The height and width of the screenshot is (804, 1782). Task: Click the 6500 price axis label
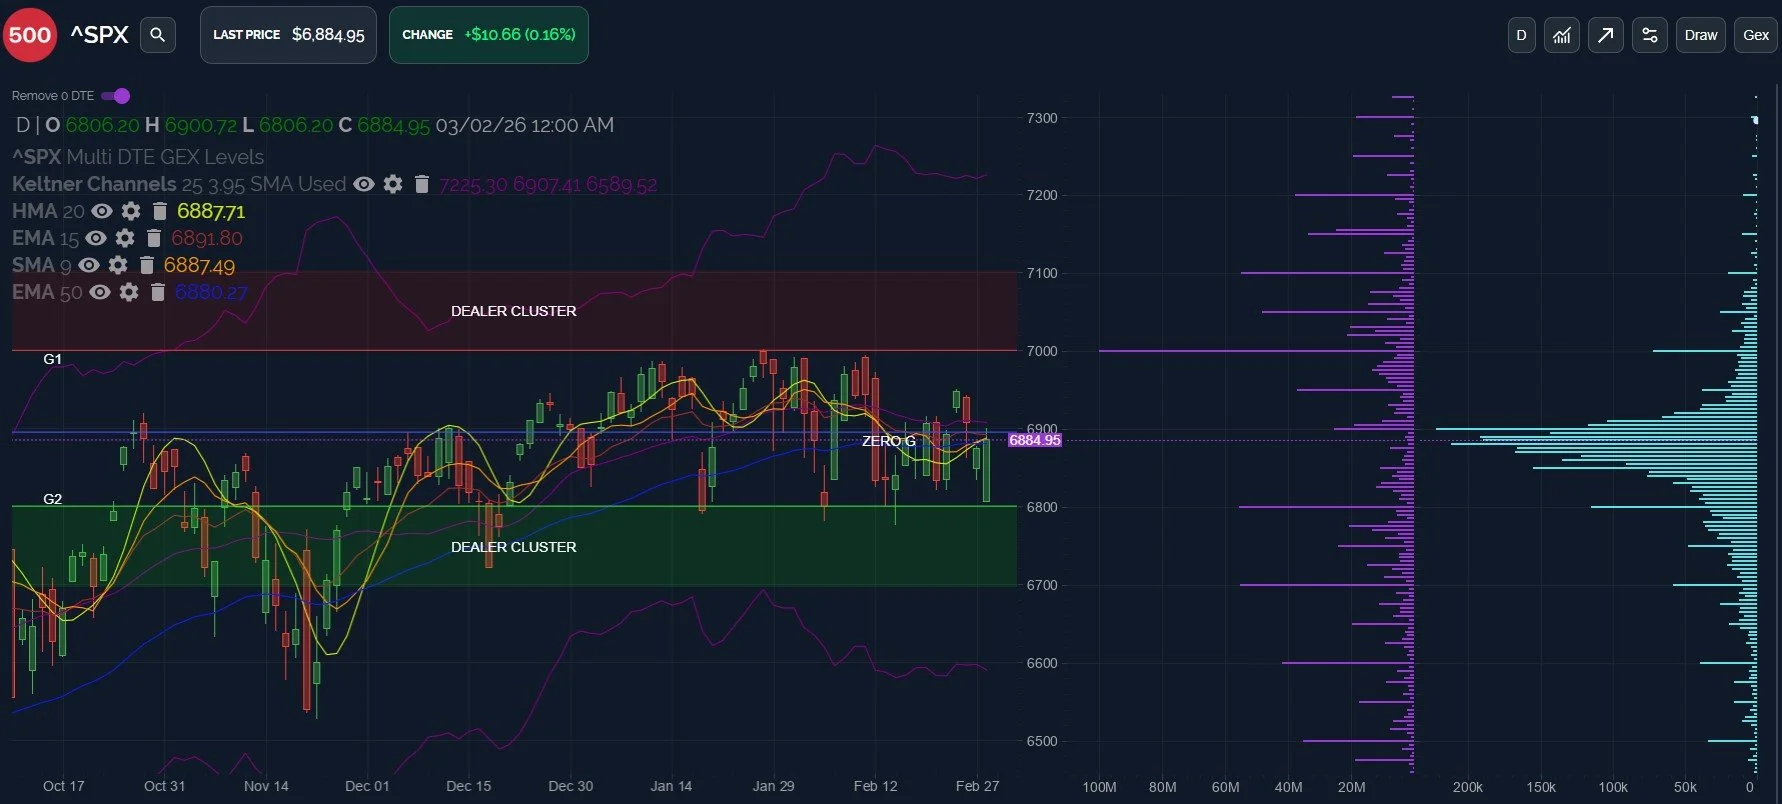(x=1042, y=741)
